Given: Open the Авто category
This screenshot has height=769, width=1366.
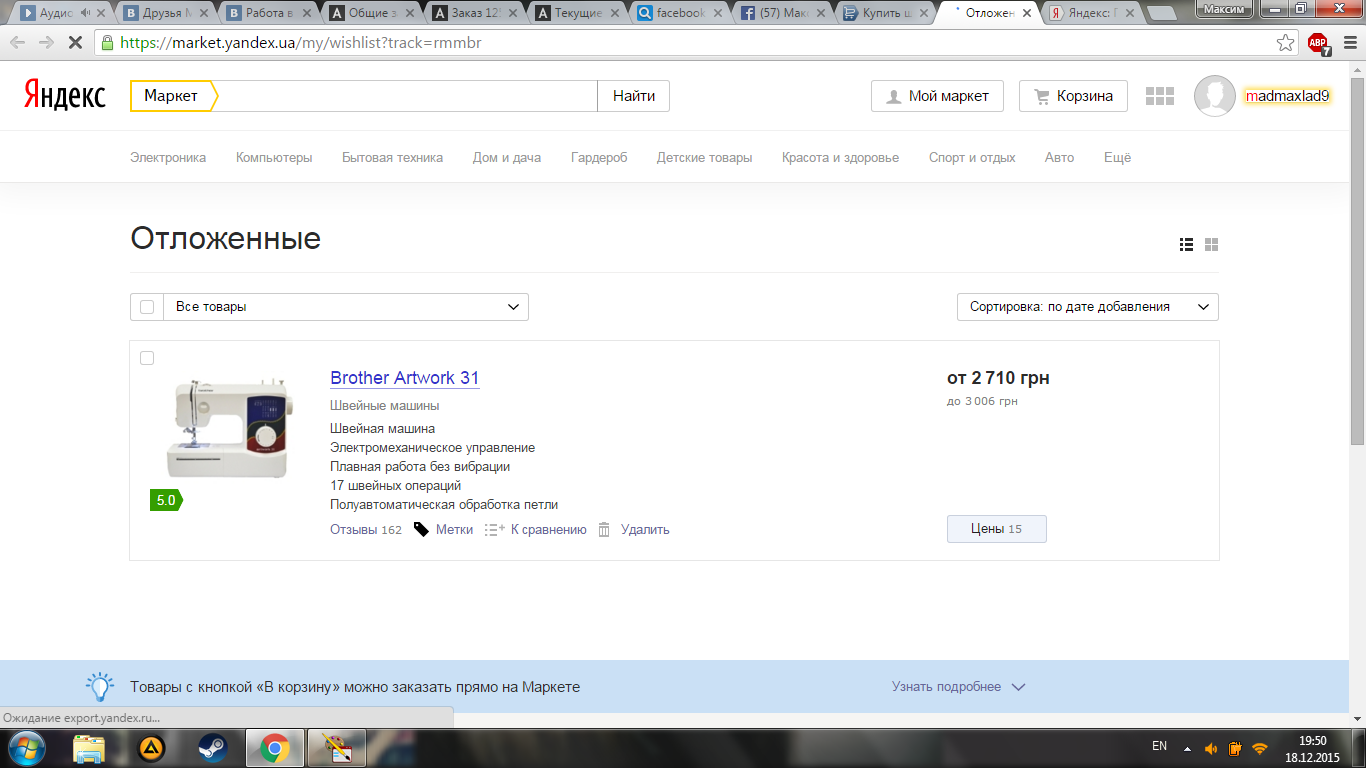Looking at the screenshot, I should tap(1059, 158).
